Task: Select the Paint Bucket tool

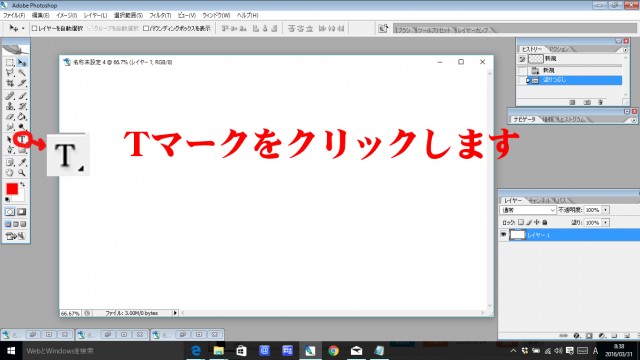Action: click(x=22, y=117)
